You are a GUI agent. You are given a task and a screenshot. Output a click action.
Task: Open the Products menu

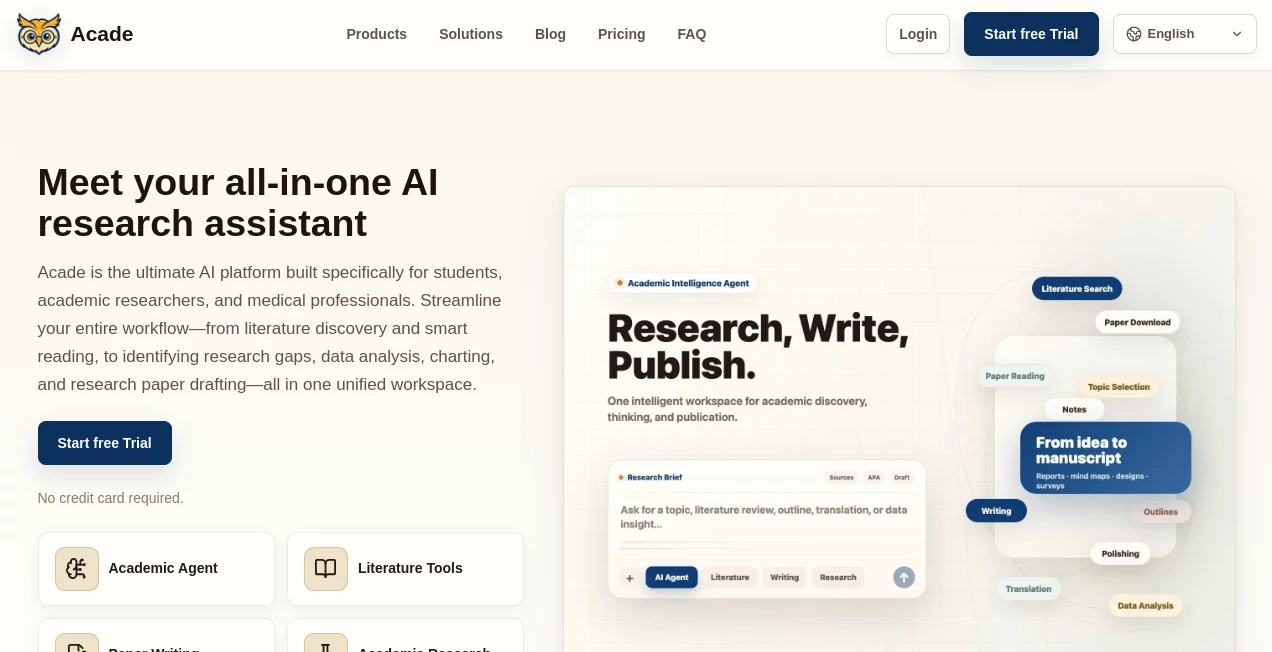tap(377, 34)
